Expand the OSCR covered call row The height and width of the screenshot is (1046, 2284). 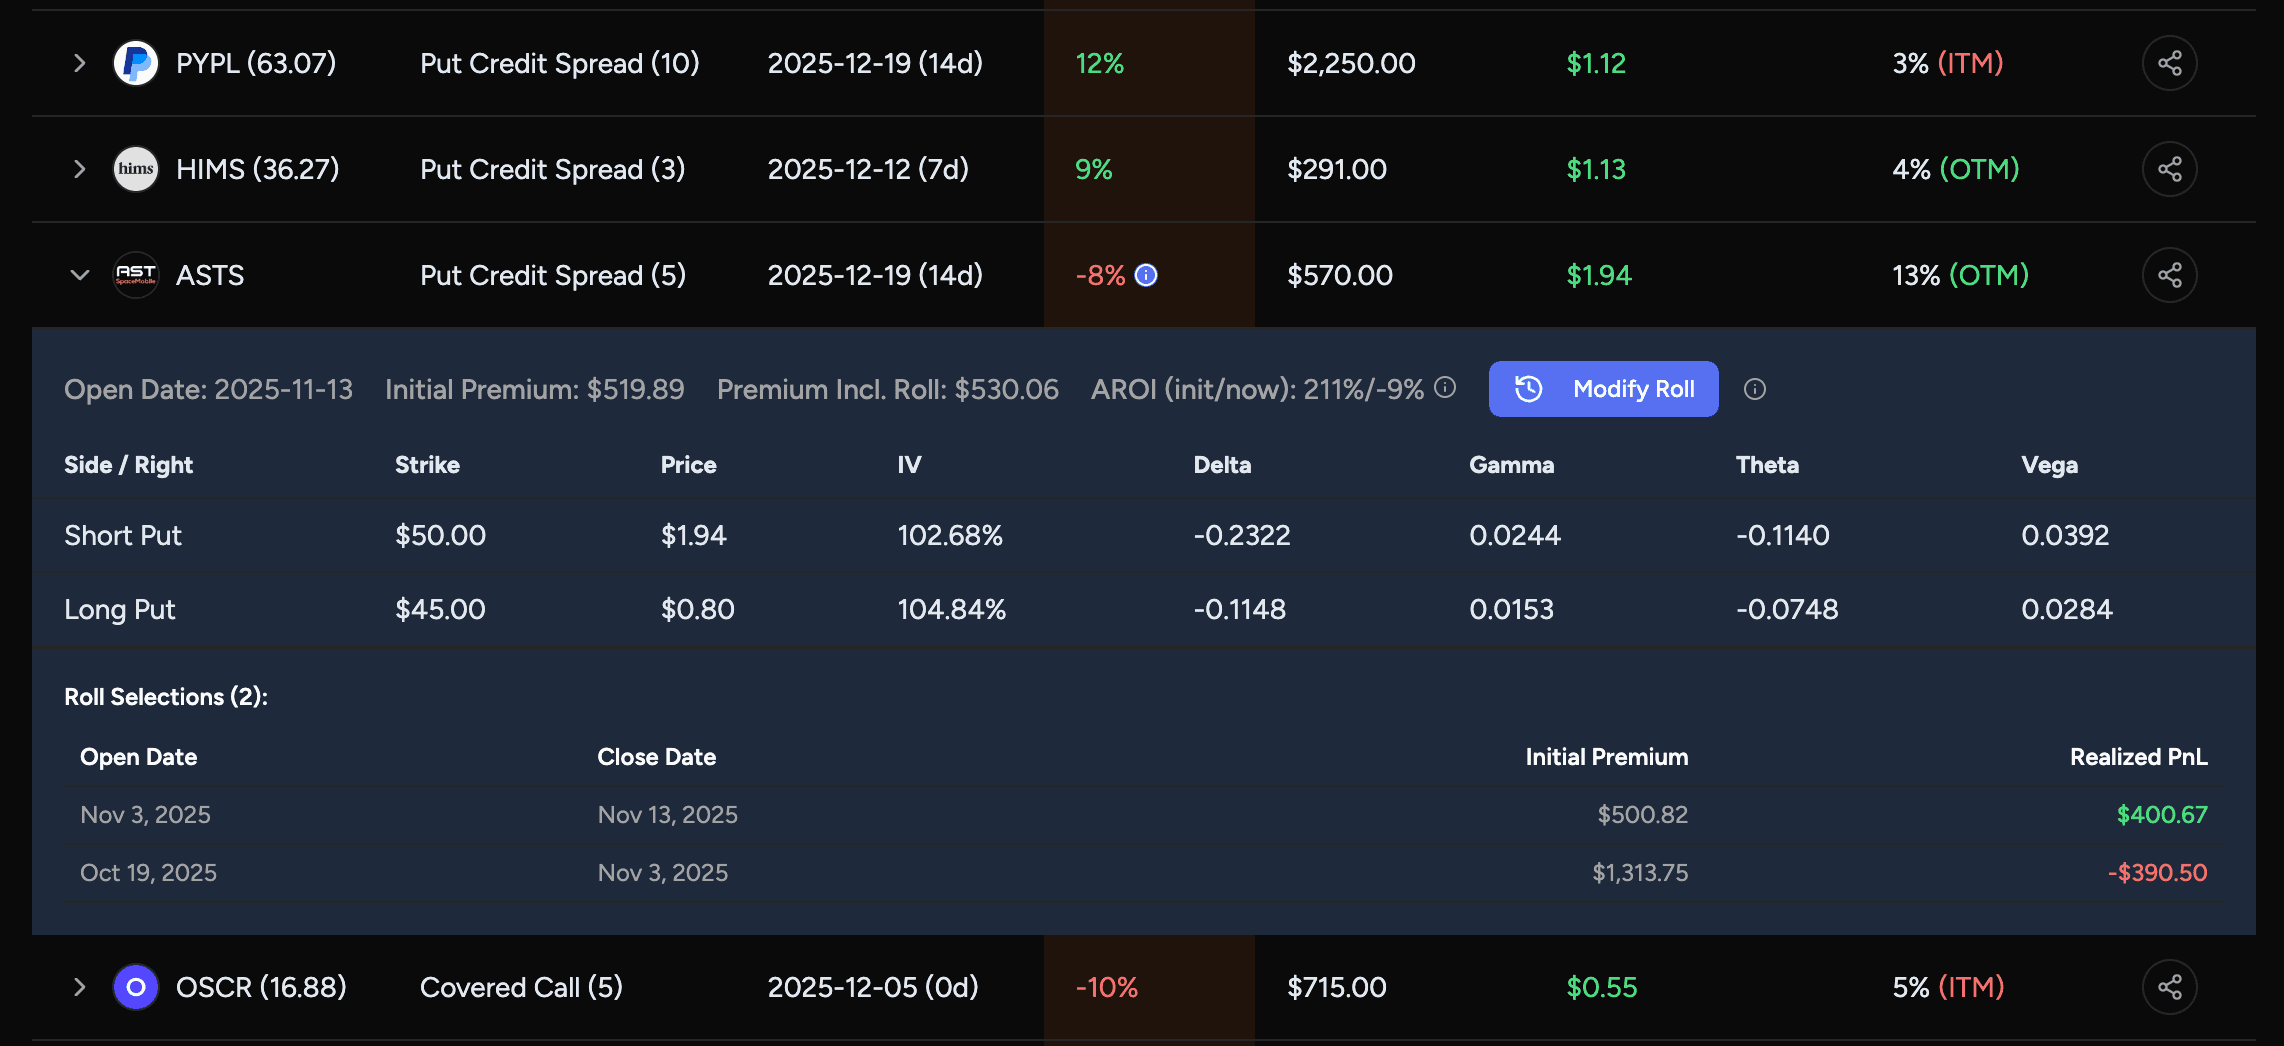(80, 987)
